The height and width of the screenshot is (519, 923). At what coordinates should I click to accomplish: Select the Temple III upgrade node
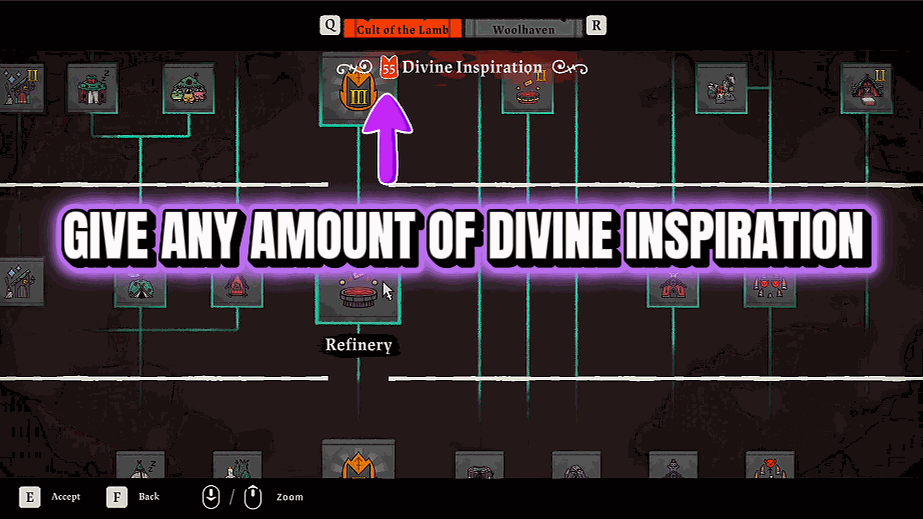coord(358,91)
